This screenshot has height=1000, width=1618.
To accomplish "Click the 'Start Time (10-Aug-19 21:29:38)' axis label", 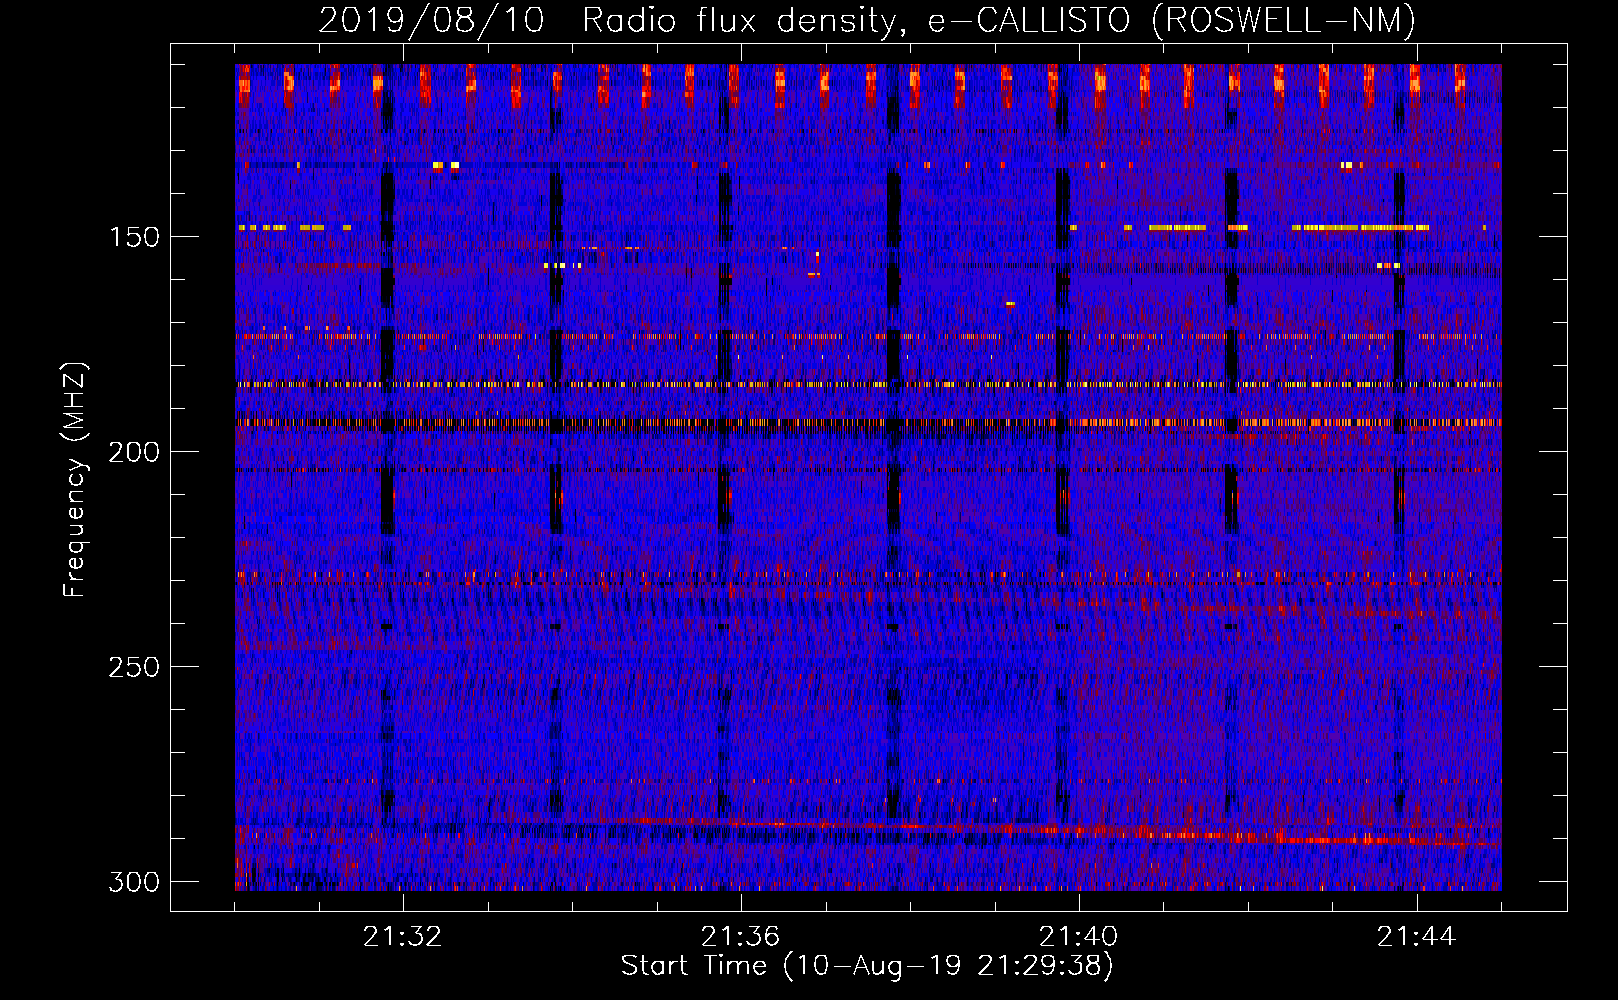I will click(867, 966).
